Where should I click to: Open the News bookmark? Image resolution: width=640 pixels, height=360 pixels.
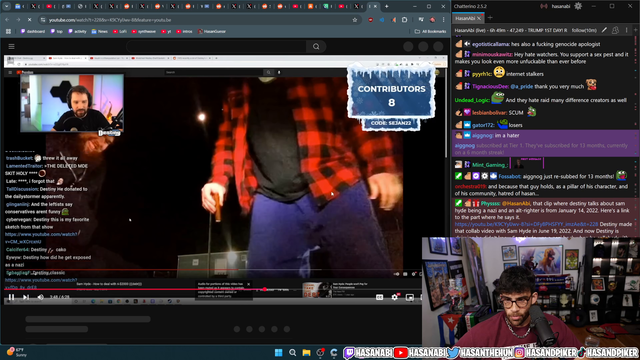[x=100, y=31]
